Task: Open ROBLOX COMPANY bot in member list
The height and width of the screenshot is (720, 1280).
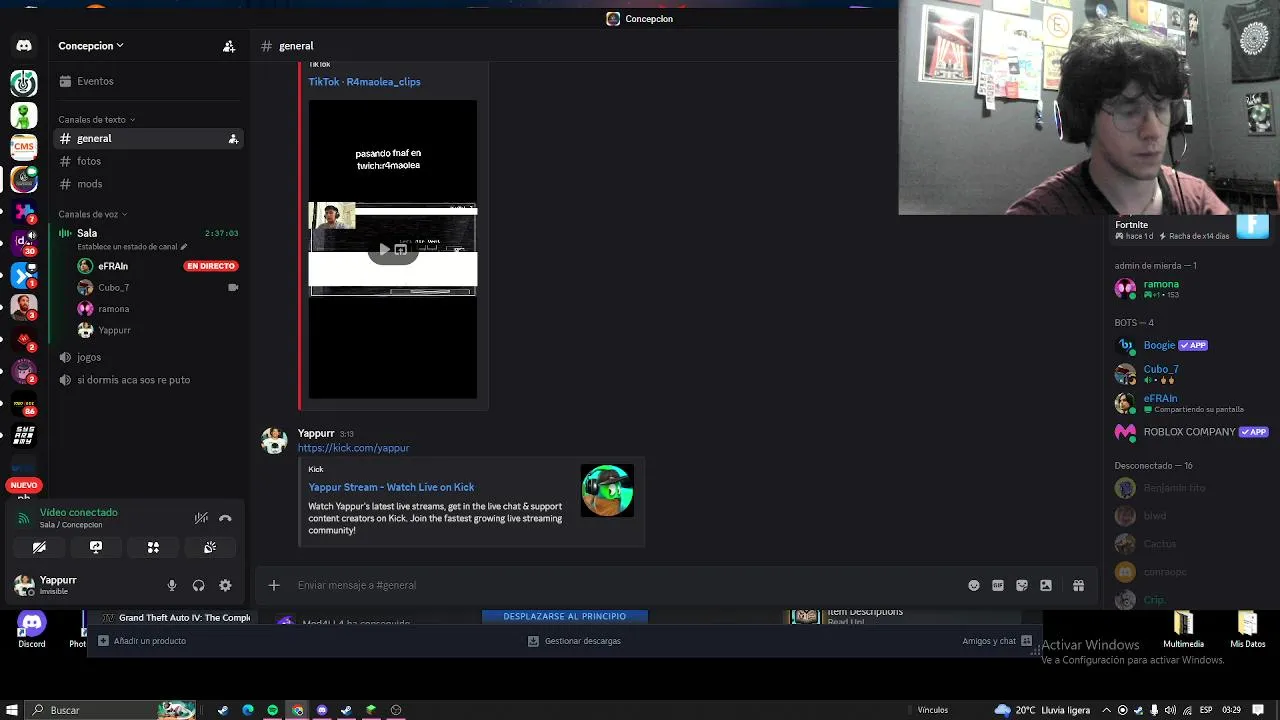Action: [x=1190, y=432]
